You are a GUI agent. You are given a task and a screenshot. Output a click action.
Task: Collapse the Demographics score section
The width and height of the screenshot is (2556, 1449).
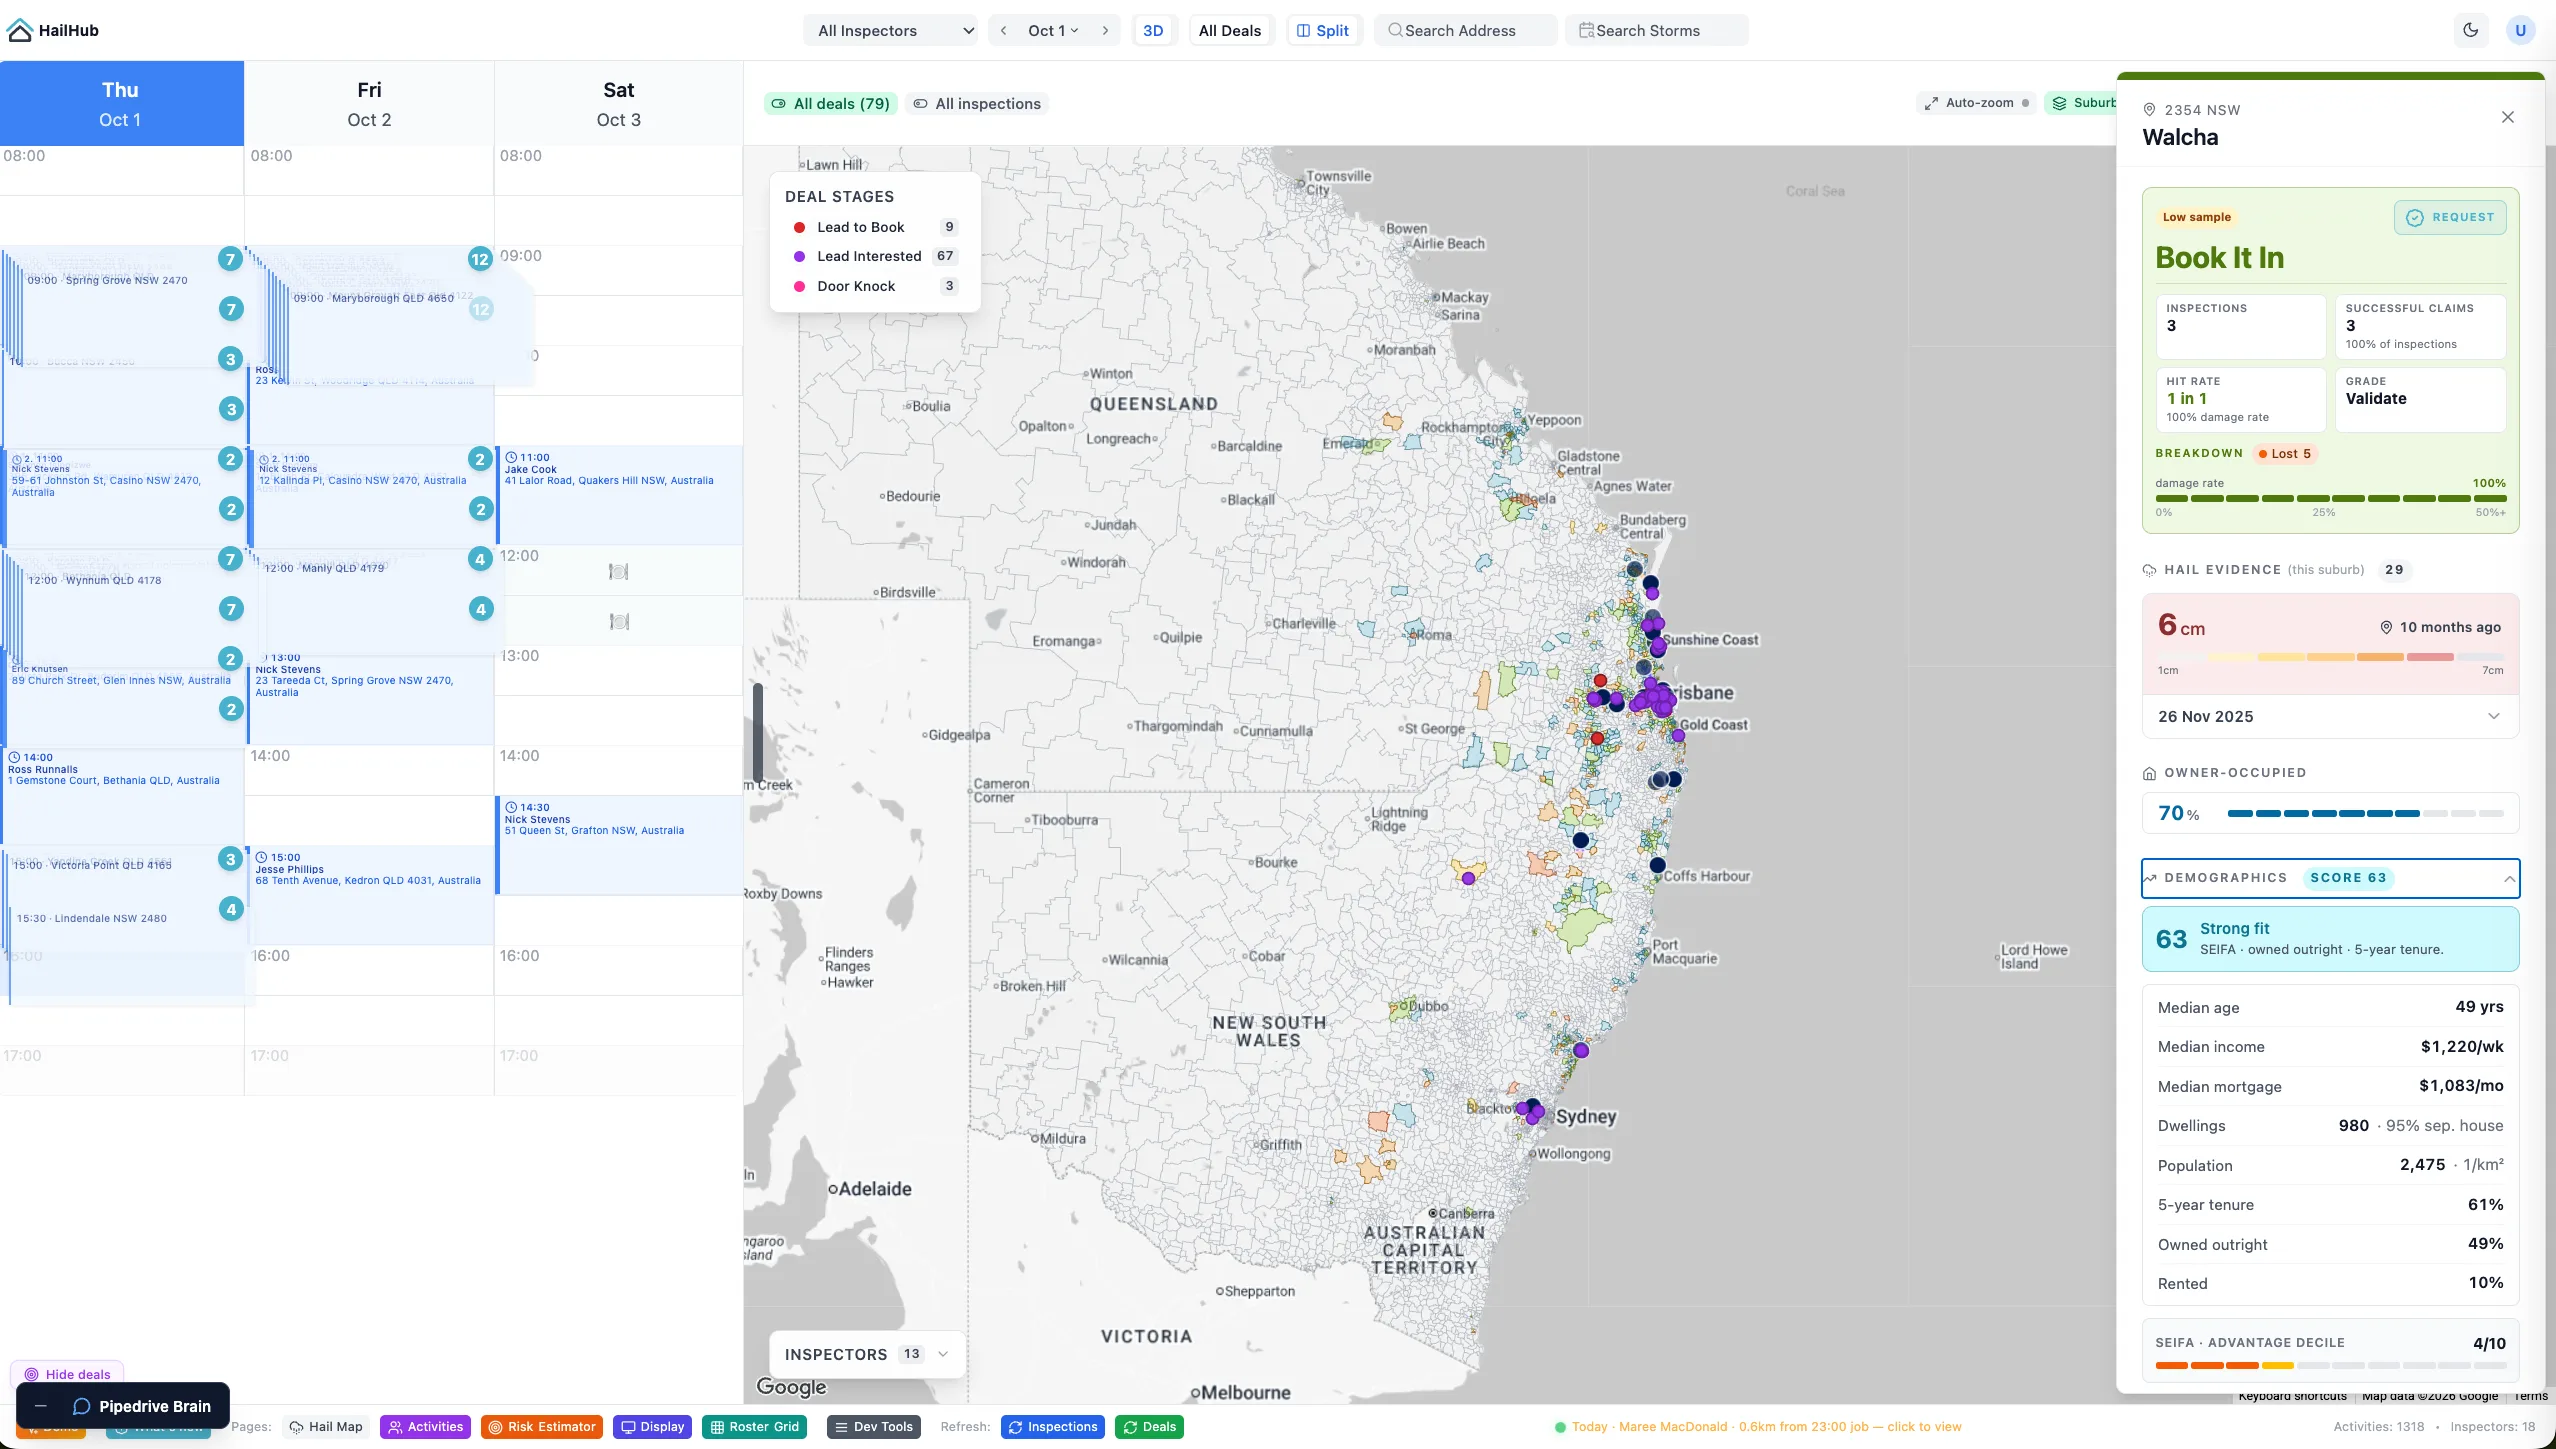[x=2330, y=878]
